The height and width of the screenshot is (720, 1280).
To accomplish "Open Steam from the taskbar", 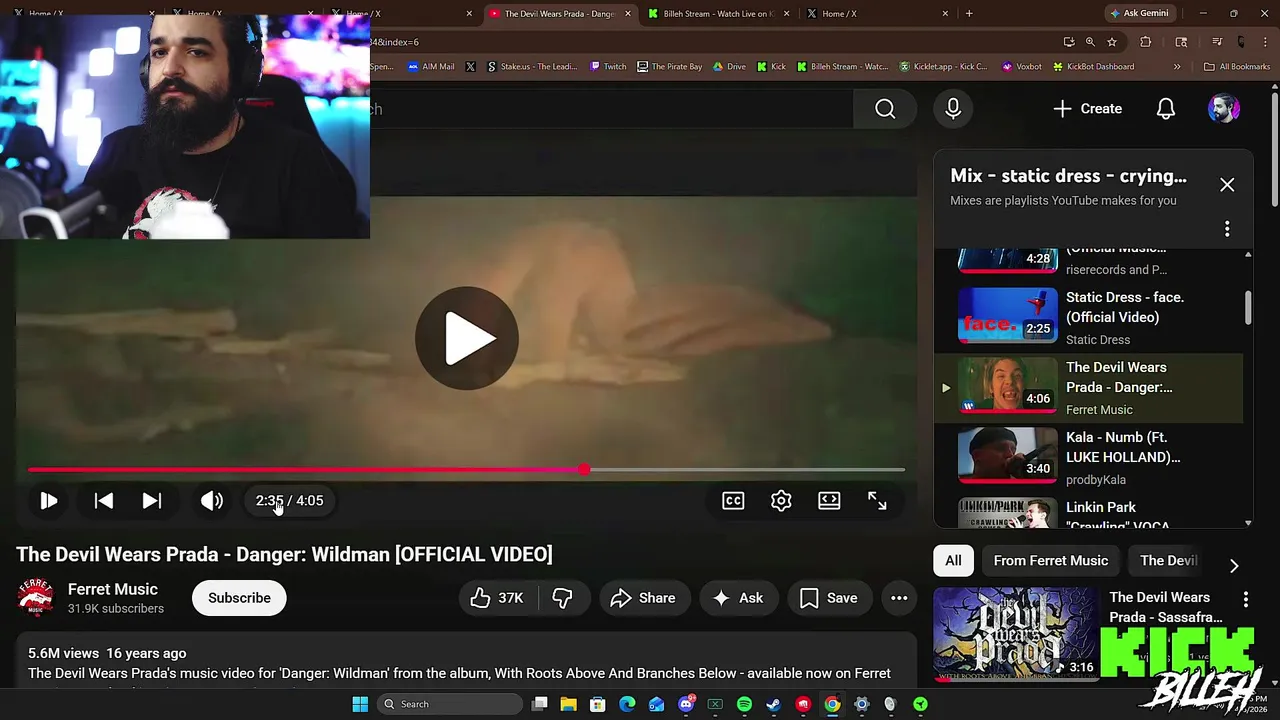I will (x=773, y=704).
